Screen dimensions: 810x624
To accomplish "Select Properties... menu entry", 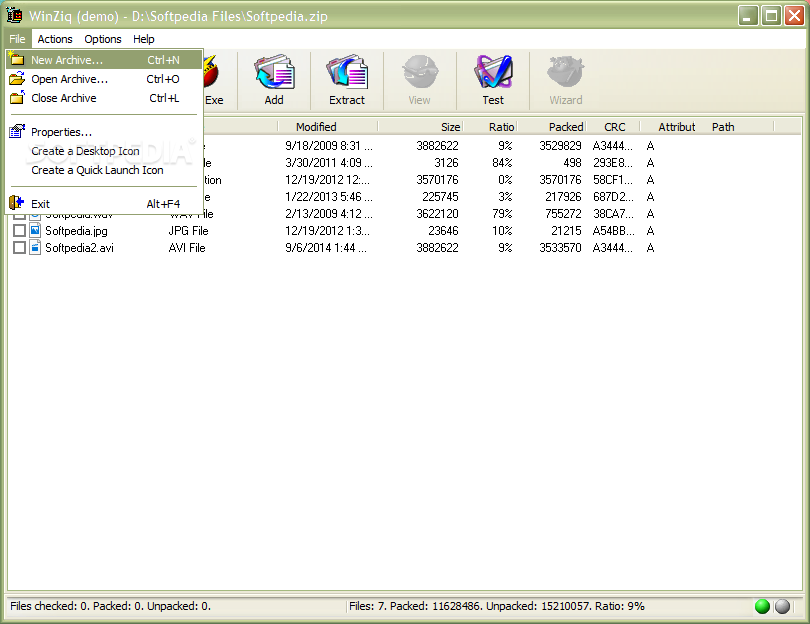I will [x=104, y=132].
